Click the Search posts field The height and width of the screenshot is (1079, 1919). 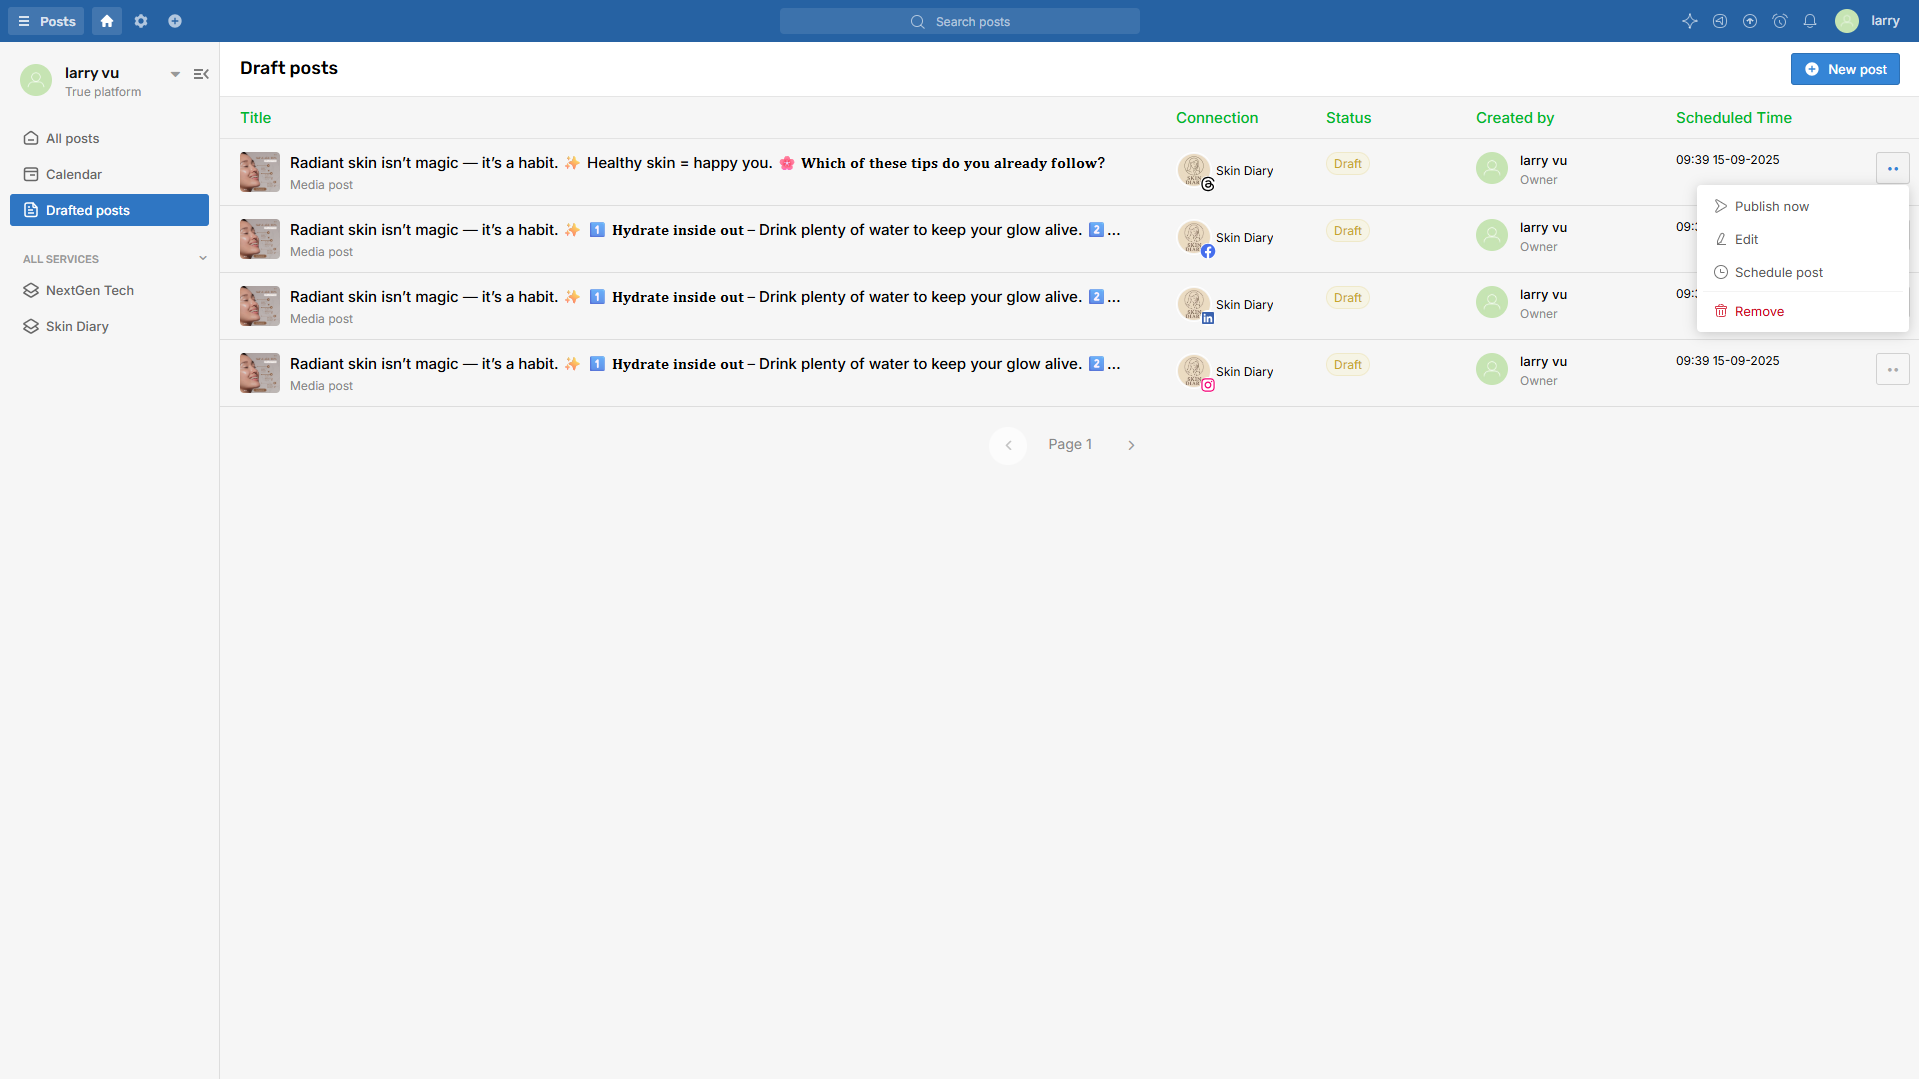click(960, 21)
